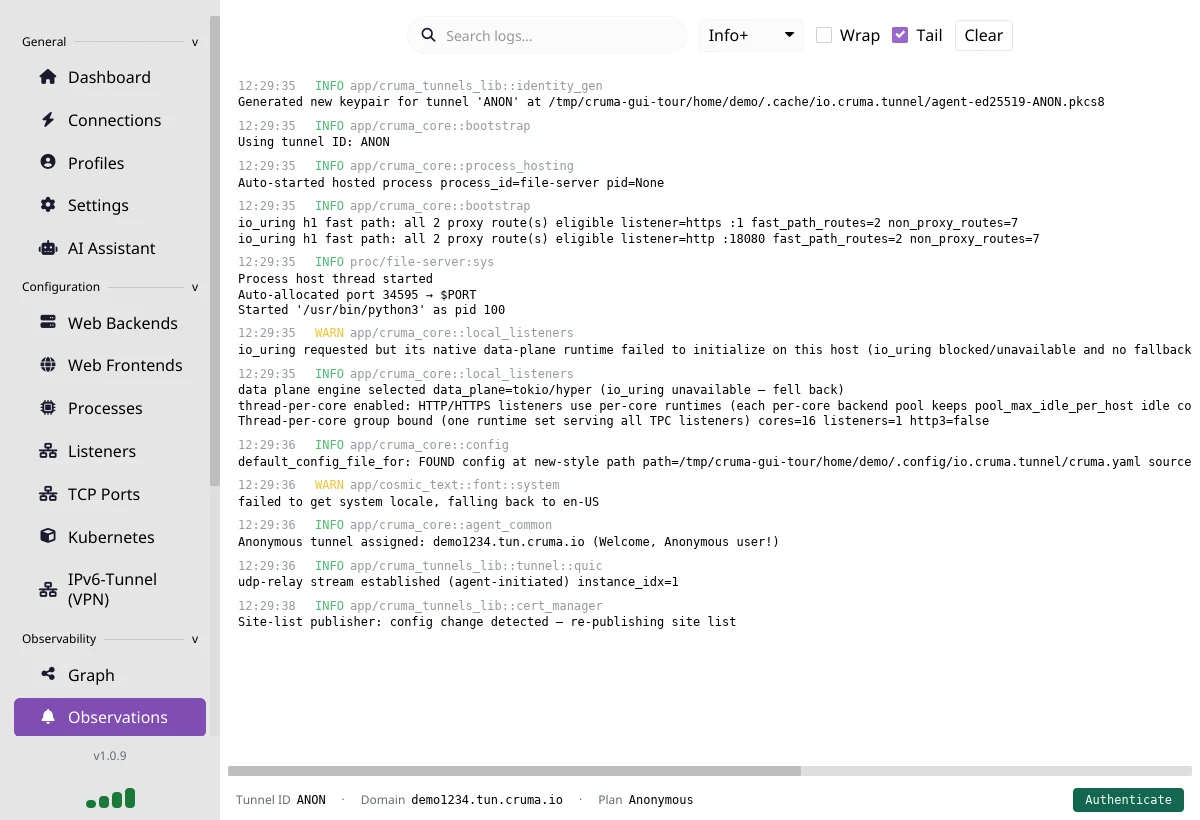Click the 'udp-relay stream established' log line

tap(458, 582)
